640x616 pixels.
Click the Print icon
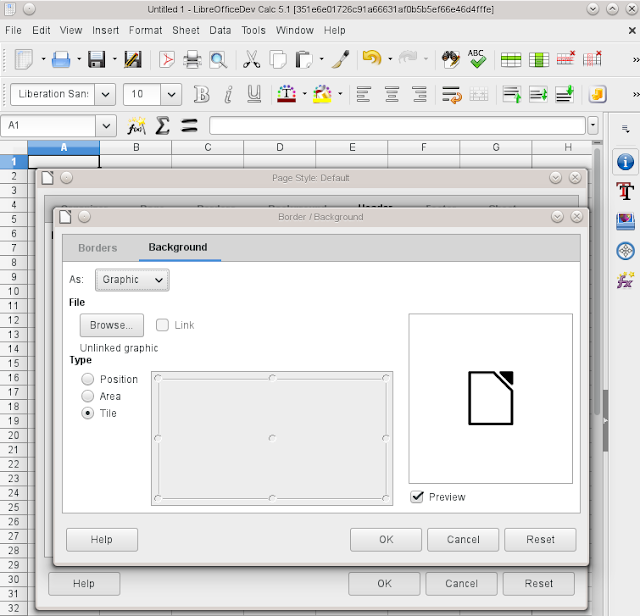pos(192,60)
